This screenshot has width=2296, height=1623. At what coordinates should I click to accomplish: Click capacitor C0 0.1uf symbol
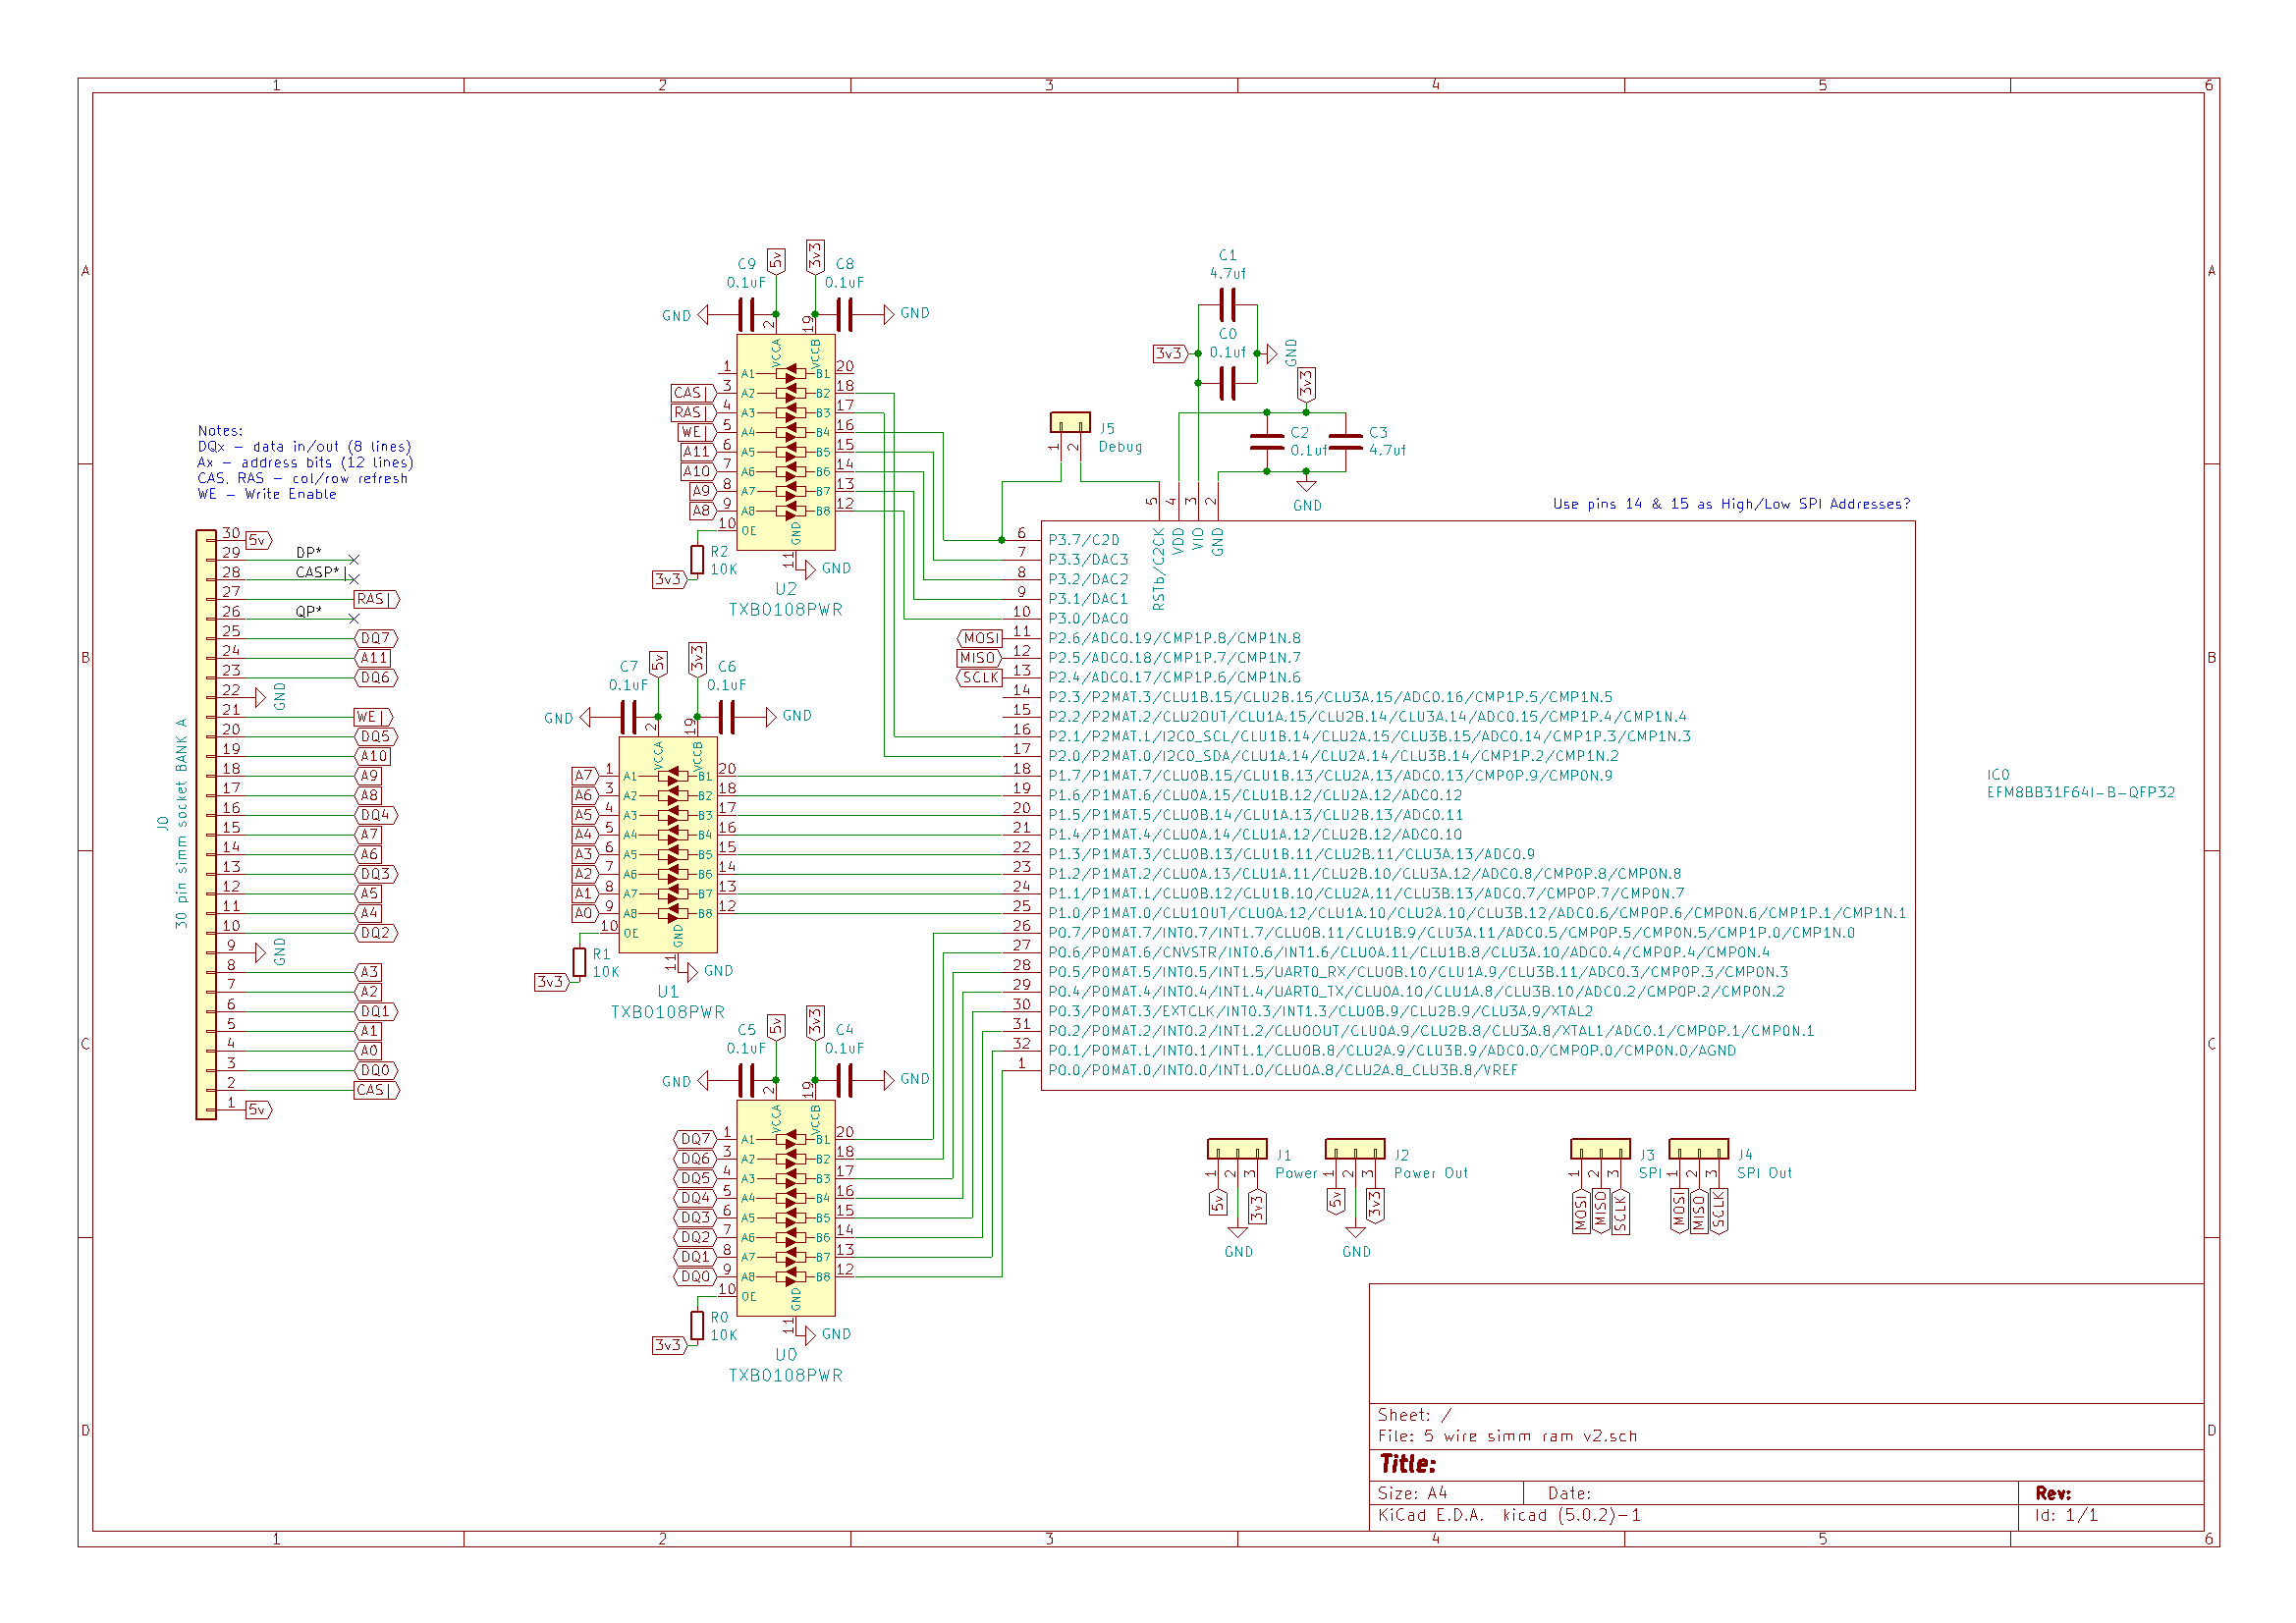[1228, 382]
